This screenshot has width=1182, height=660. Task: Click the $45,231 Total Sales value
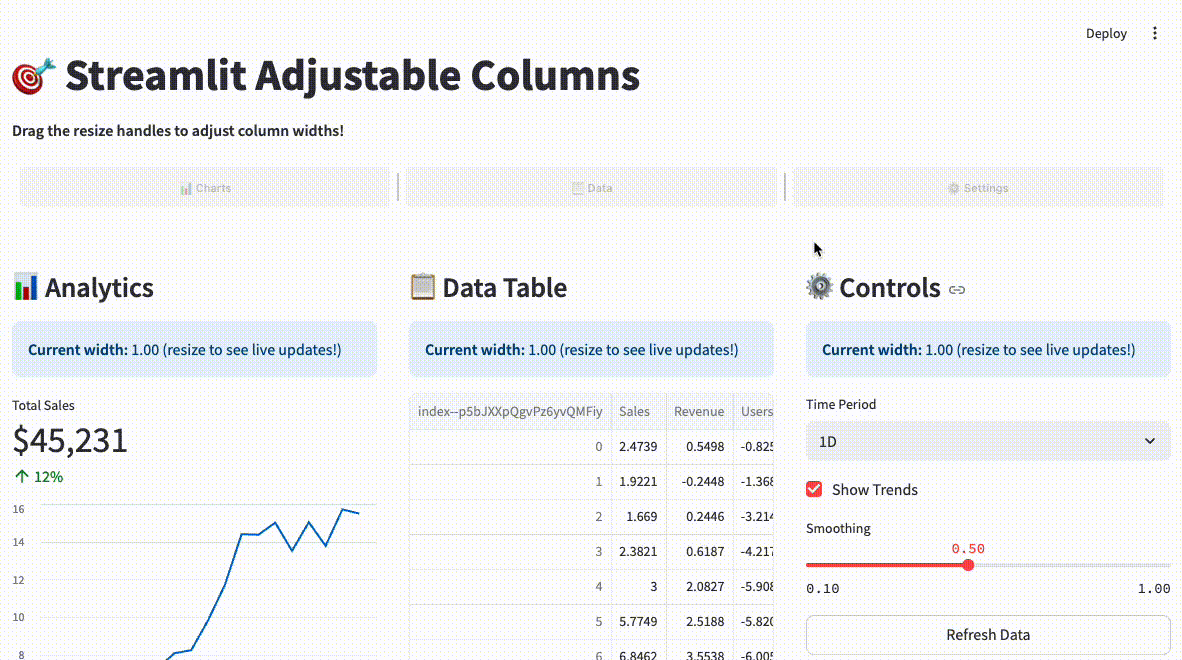click(70, 441)
